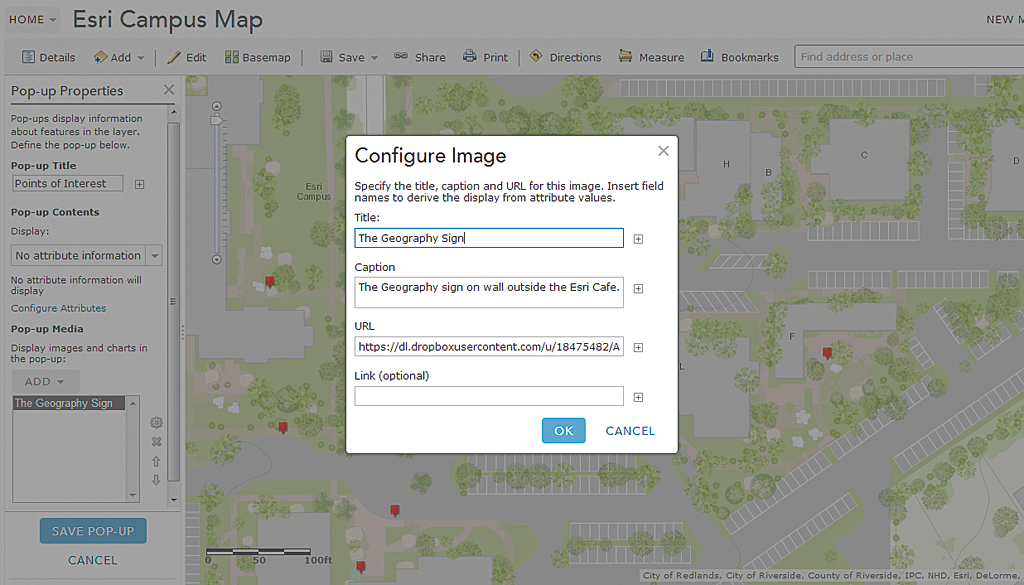Click the Link (optional) text field
Screen dimensions: 1024x585
(x=489, y=396)
